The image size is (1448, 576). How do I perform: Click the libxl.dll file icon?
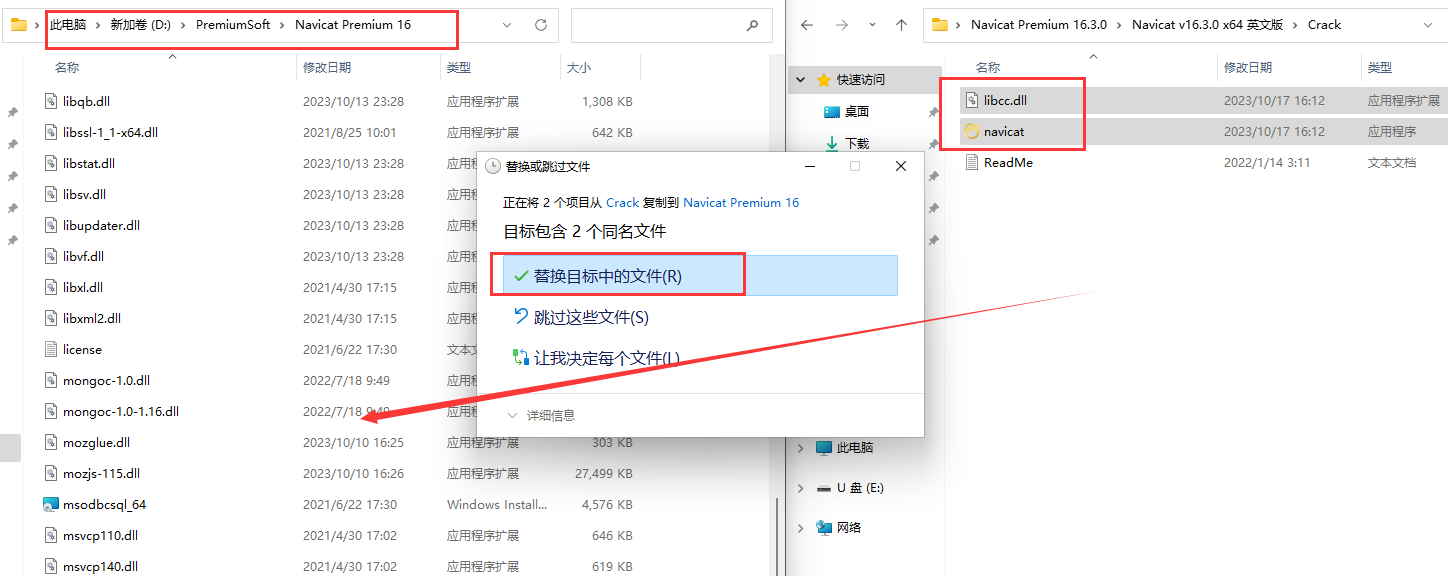coord(51,287)
